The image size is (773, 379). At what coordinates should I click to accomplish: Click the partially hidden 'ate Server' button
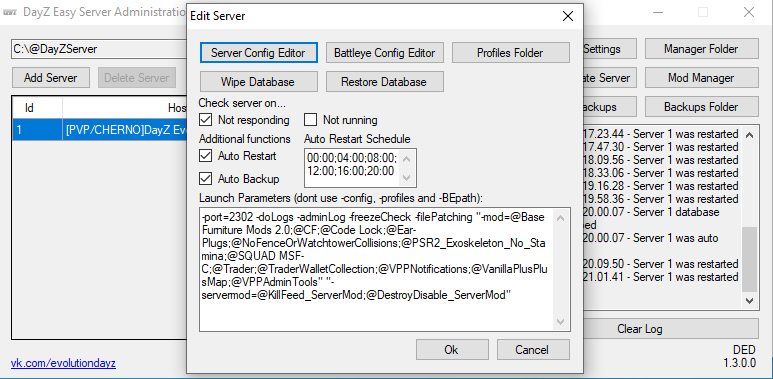(609, 78)
